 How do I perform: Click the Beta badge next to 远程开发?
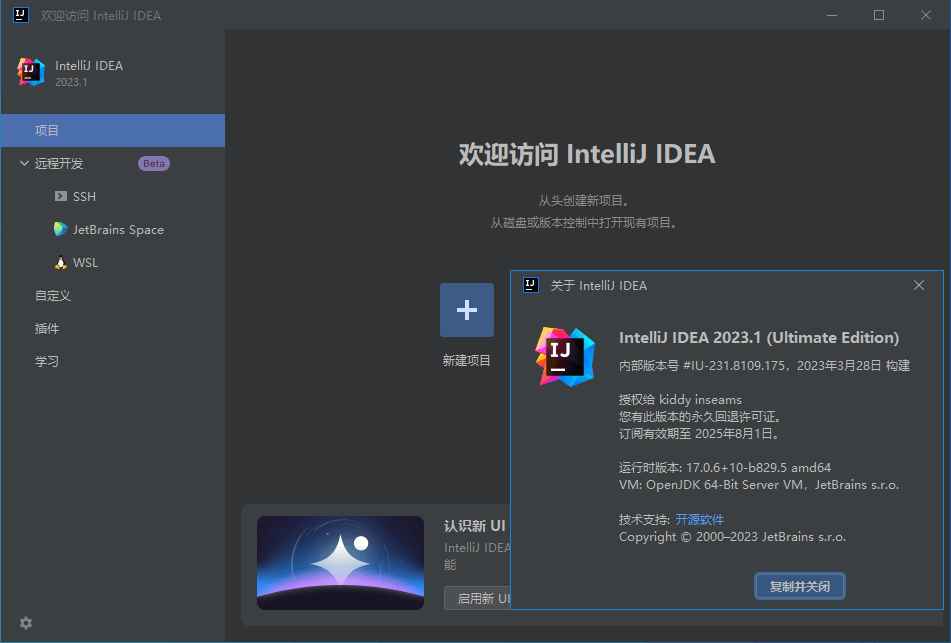point(152,163)
